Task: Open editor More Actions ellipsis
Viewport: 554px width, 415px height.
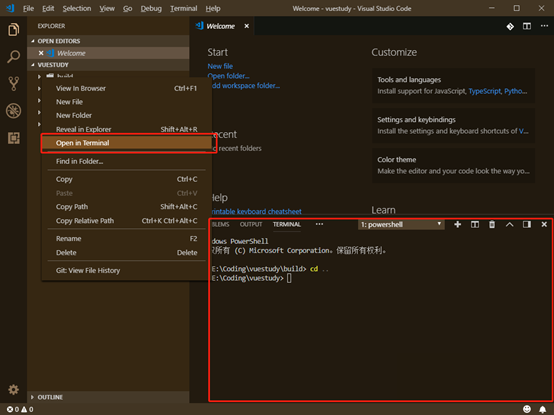Action: [544, 26]
